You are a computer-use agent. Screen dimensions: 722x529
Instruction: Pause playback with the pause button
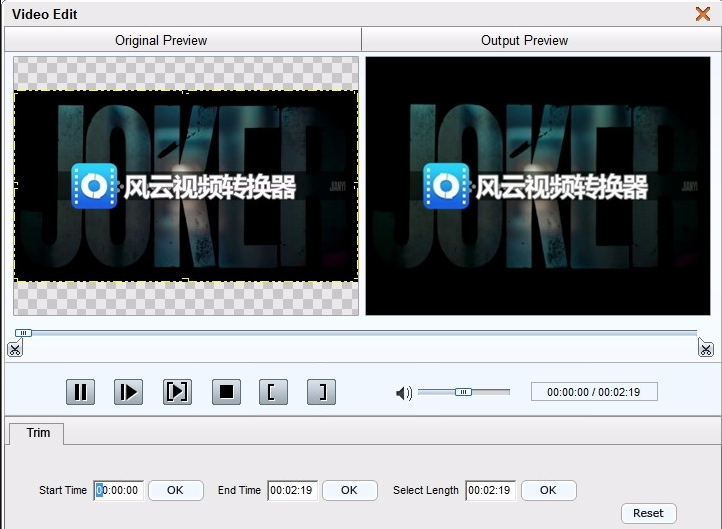pyautogui.click(x=81, y=392)
